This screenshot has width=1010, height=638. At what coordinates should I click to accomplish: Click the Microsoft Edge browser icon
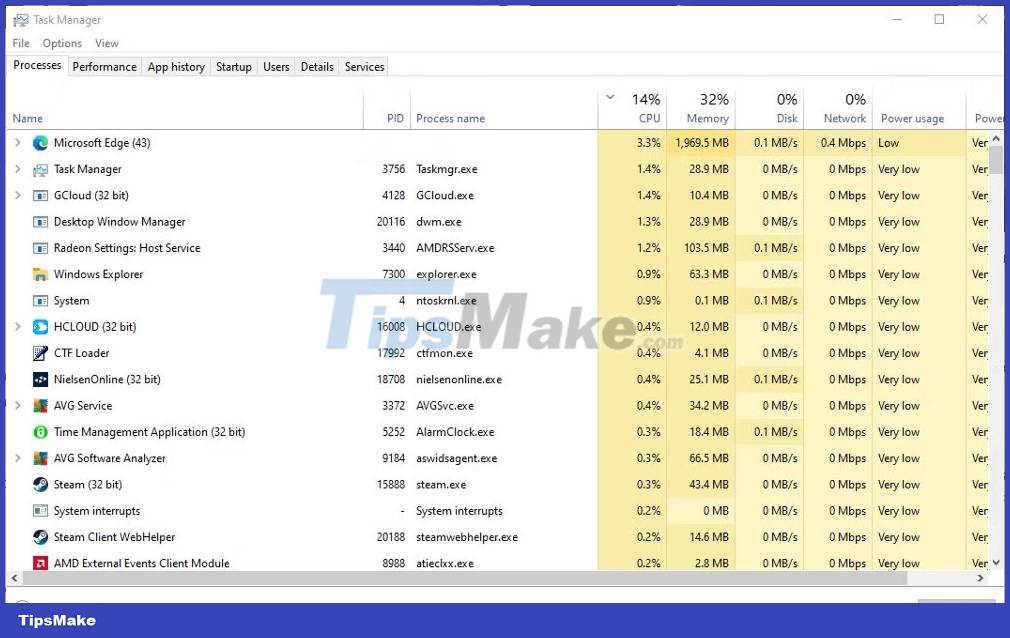(x=40, y=142)
